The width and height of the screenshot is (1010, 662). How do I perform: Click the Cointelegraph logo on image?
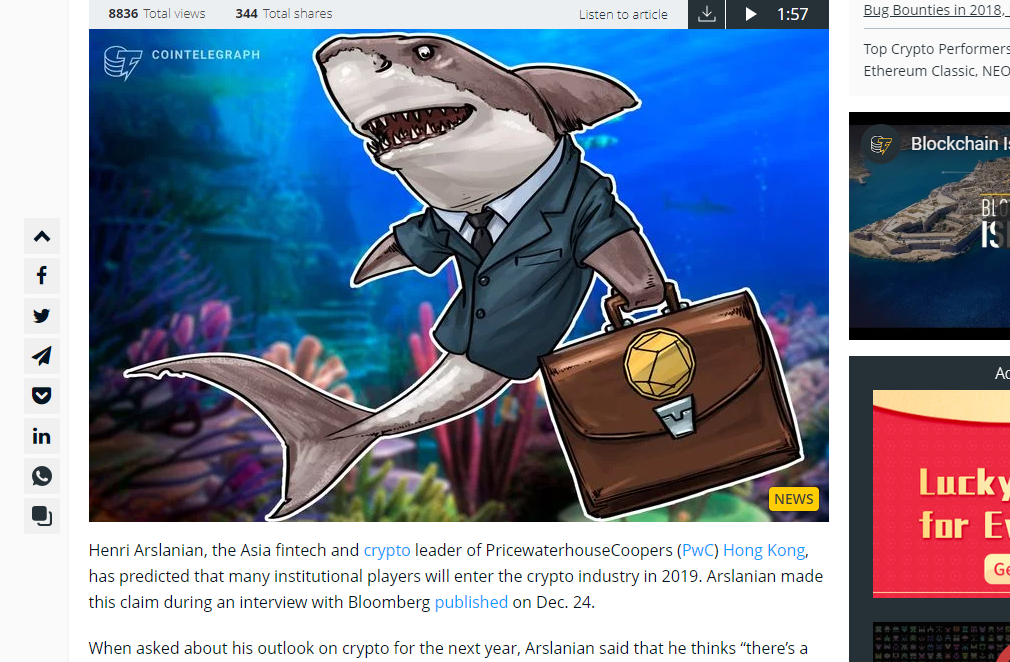coord(182,62)
